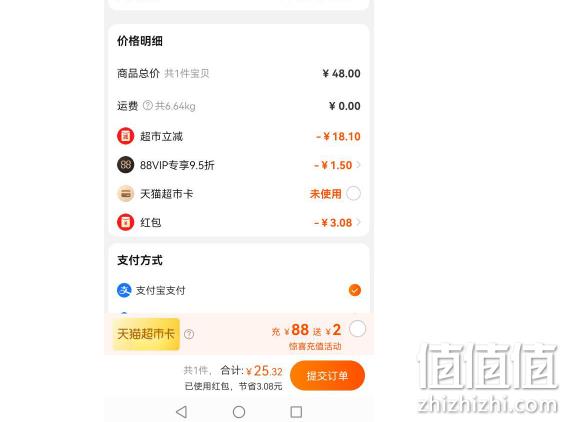567x422 pixels.
Task: Open the -¥1.50 VIP discount amount
Action: (x=333, y=165)
